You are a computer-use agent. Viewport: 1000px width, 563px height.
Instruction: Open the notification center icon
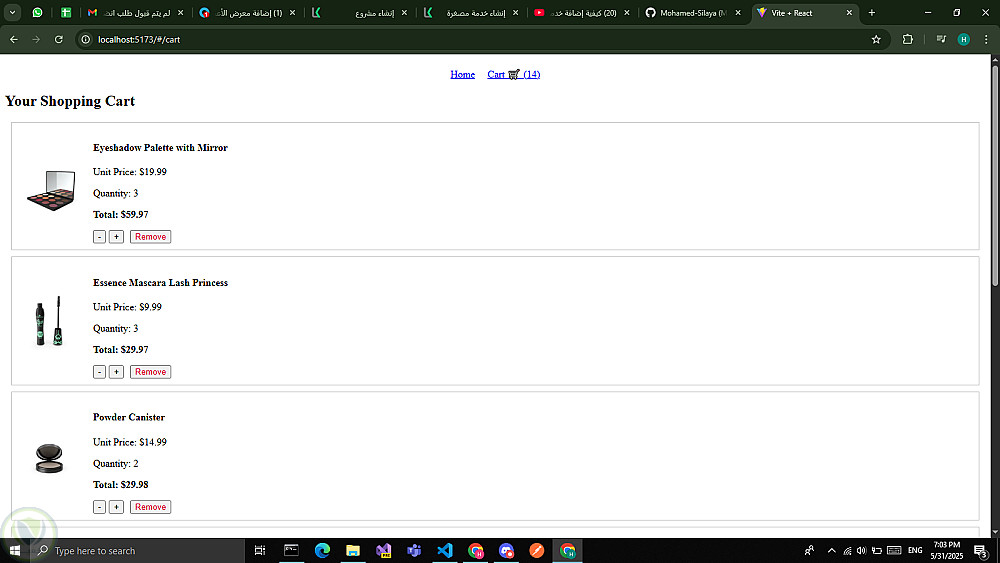point(982,550)
